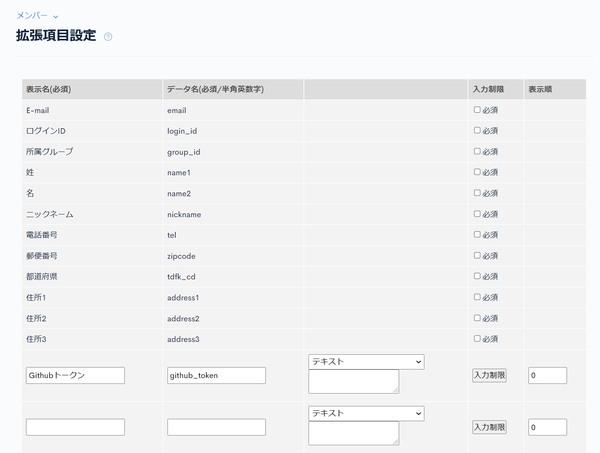Tick the 必須 checkbox for E-mail
The image size is (600, 453).
click(x=477, y=110)
